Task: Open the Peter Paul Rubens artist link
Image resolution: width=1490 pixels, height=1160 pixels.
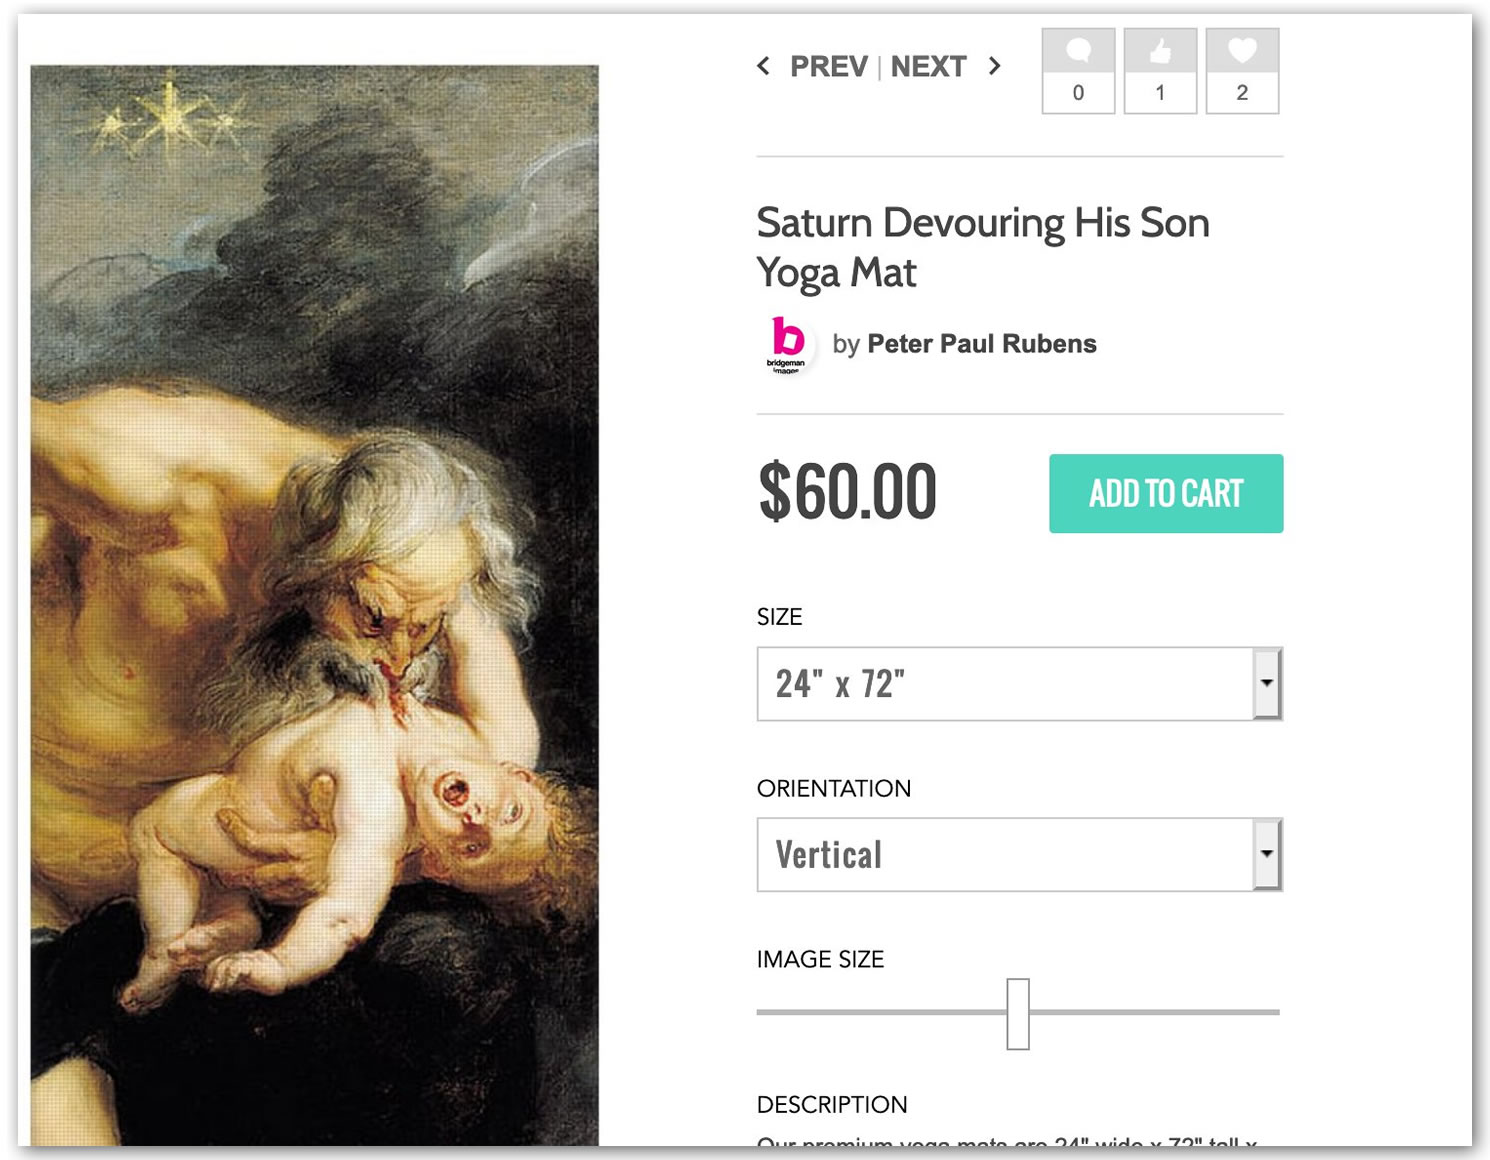Action: point(981,344)
